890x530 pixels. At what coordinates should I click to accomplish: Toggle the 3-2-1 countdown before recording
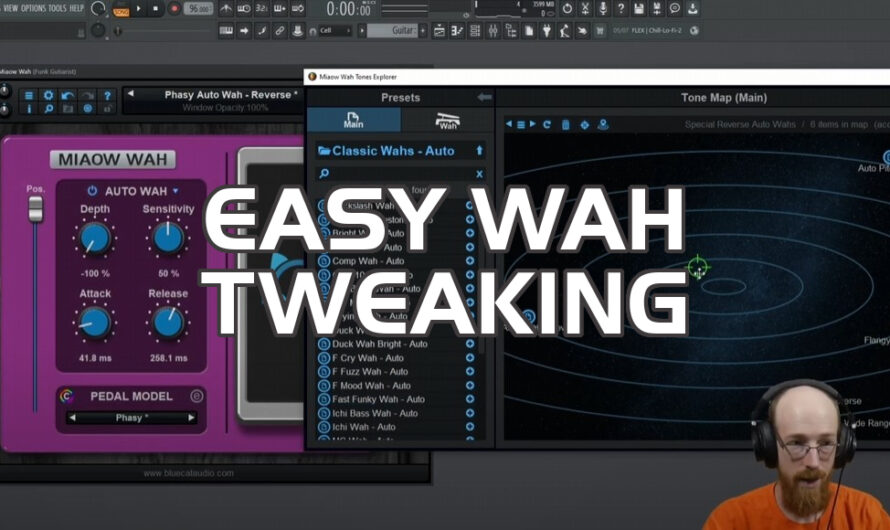click(x=262, y=9)
